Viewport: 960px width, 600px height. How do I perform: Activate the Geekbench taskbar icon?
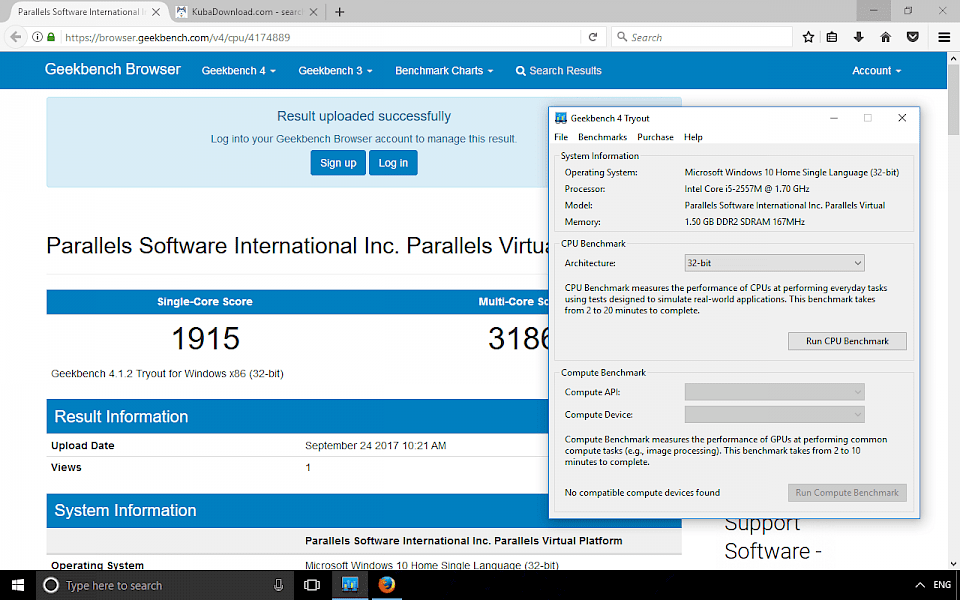click(350, 585)
